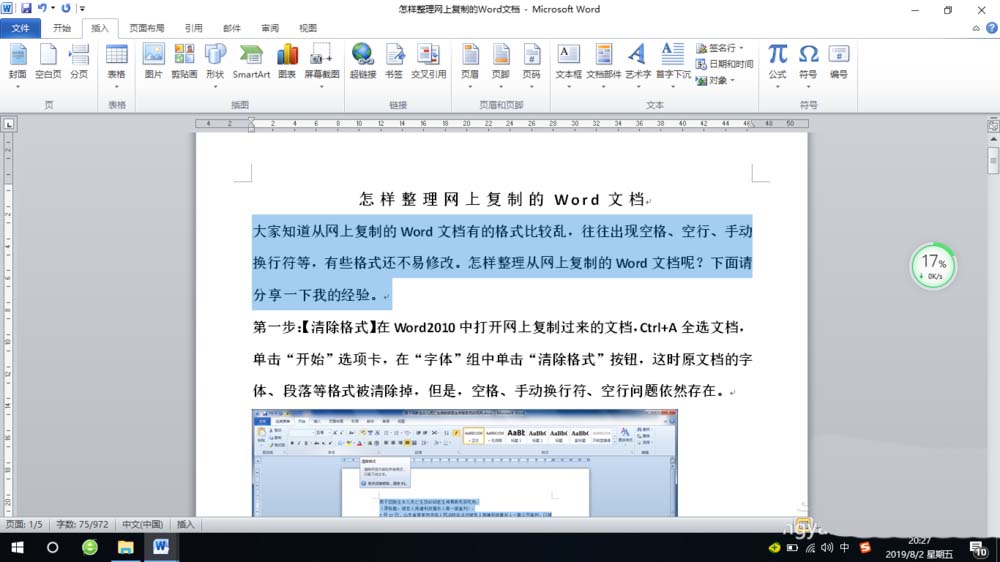This screenshot has height=562, width=1000.
Task: Save the document from quick access toolbar
Action: [x=26, y=8]
